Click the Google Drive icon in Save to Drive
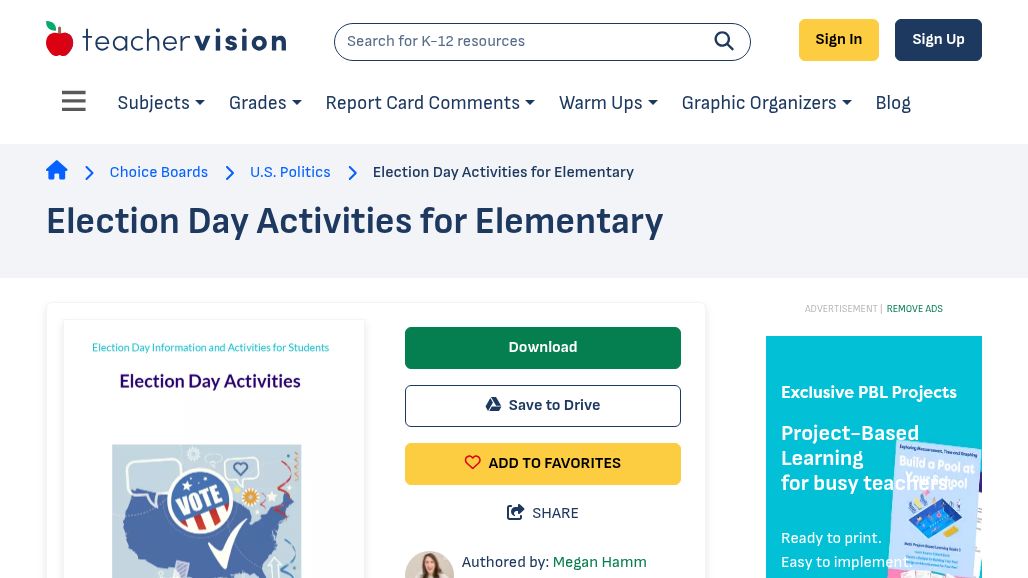Image resolution: width=1028 pixels, height=578 pixels. click(x=493, y=405)
